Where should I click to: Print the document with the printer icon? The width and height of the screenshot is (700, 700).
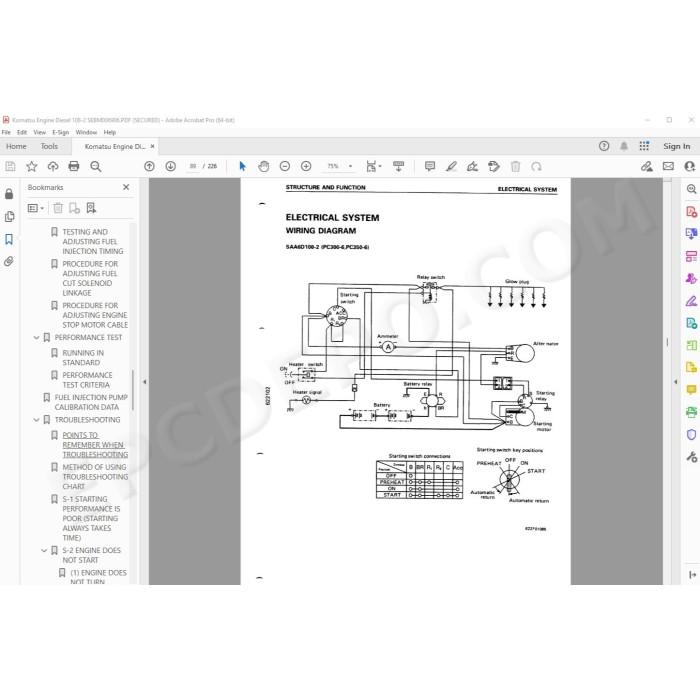(x=74, y=167)
